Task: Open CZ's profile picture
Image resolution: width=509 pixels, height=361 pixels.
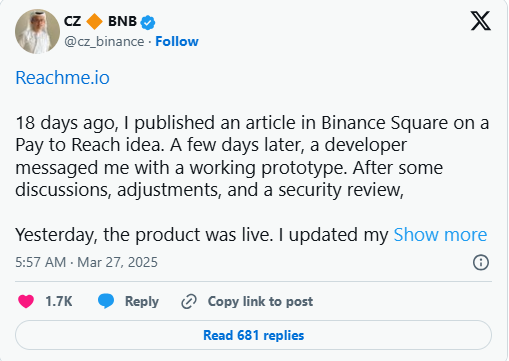Action: click(37, 31)
